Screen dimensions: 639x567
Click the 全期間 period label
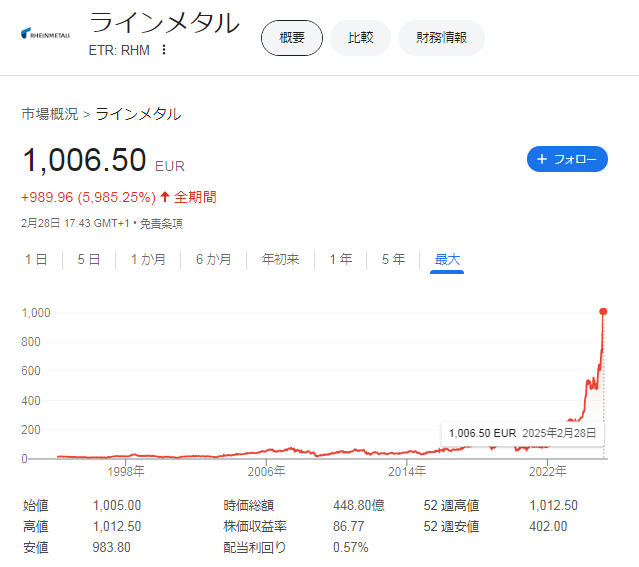pos(195,197)
